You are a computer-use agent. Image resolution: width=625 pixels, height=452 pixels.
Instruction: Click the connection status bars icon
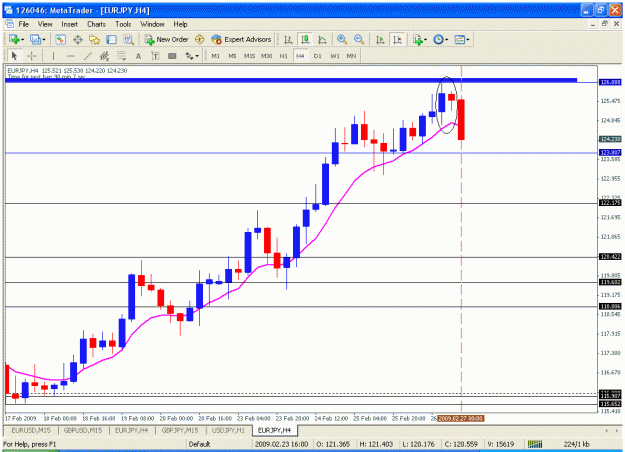pos(535,444)
